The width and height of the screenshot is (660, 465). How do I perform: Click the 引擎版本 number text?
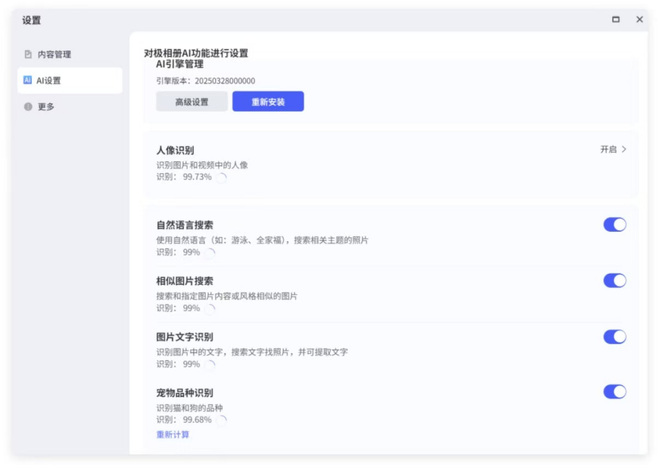225,81
